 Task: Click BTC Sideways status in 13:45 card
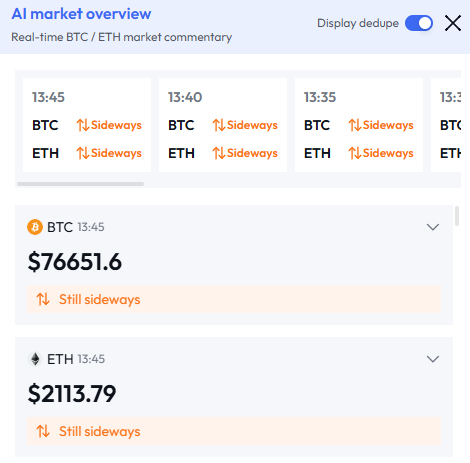[x=109, y=125]
